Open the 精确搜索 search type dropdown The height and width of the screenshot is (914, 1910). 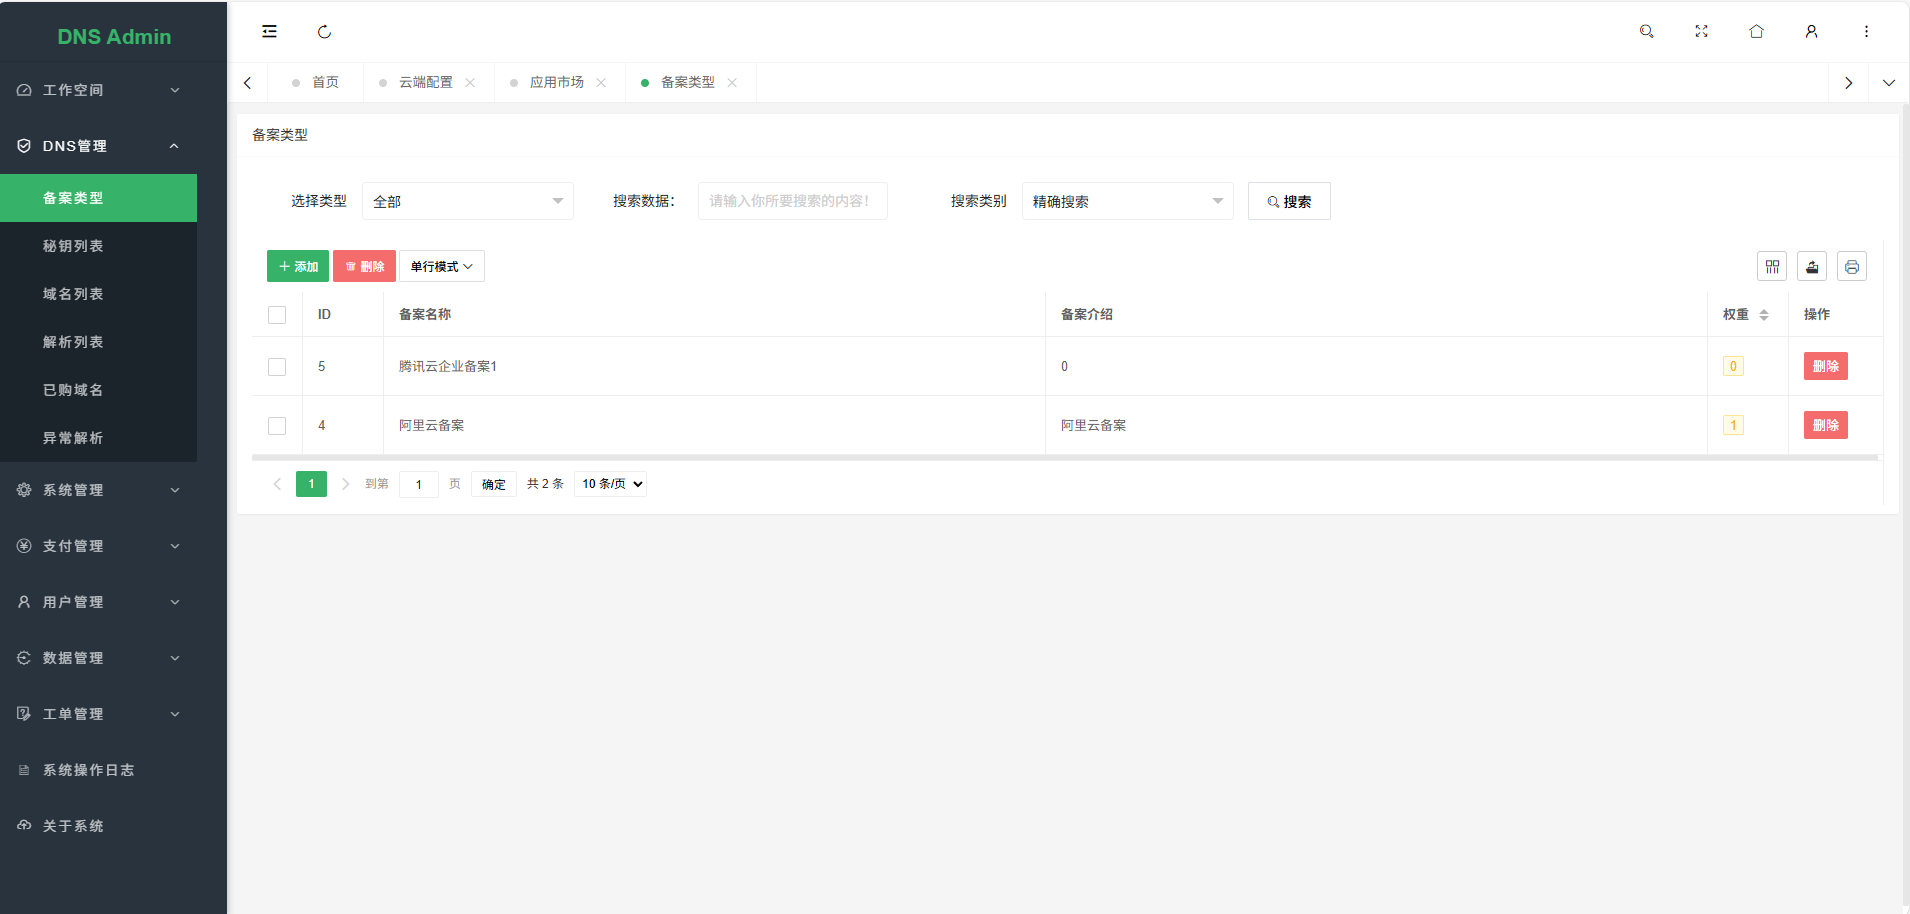coord(1127,202)
